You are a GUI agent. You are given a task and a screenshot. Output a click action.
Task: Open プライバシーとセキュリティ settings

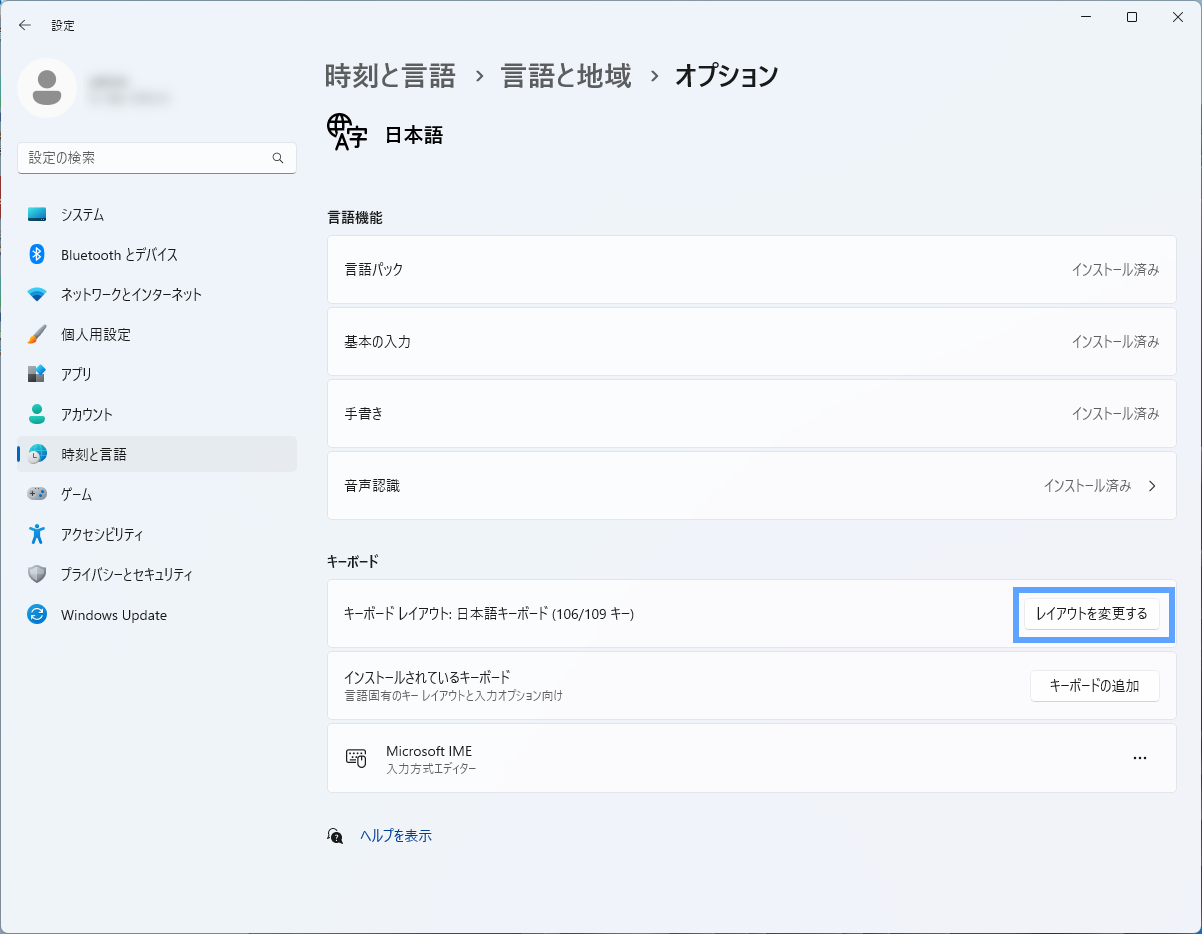[x=157, y=574]
